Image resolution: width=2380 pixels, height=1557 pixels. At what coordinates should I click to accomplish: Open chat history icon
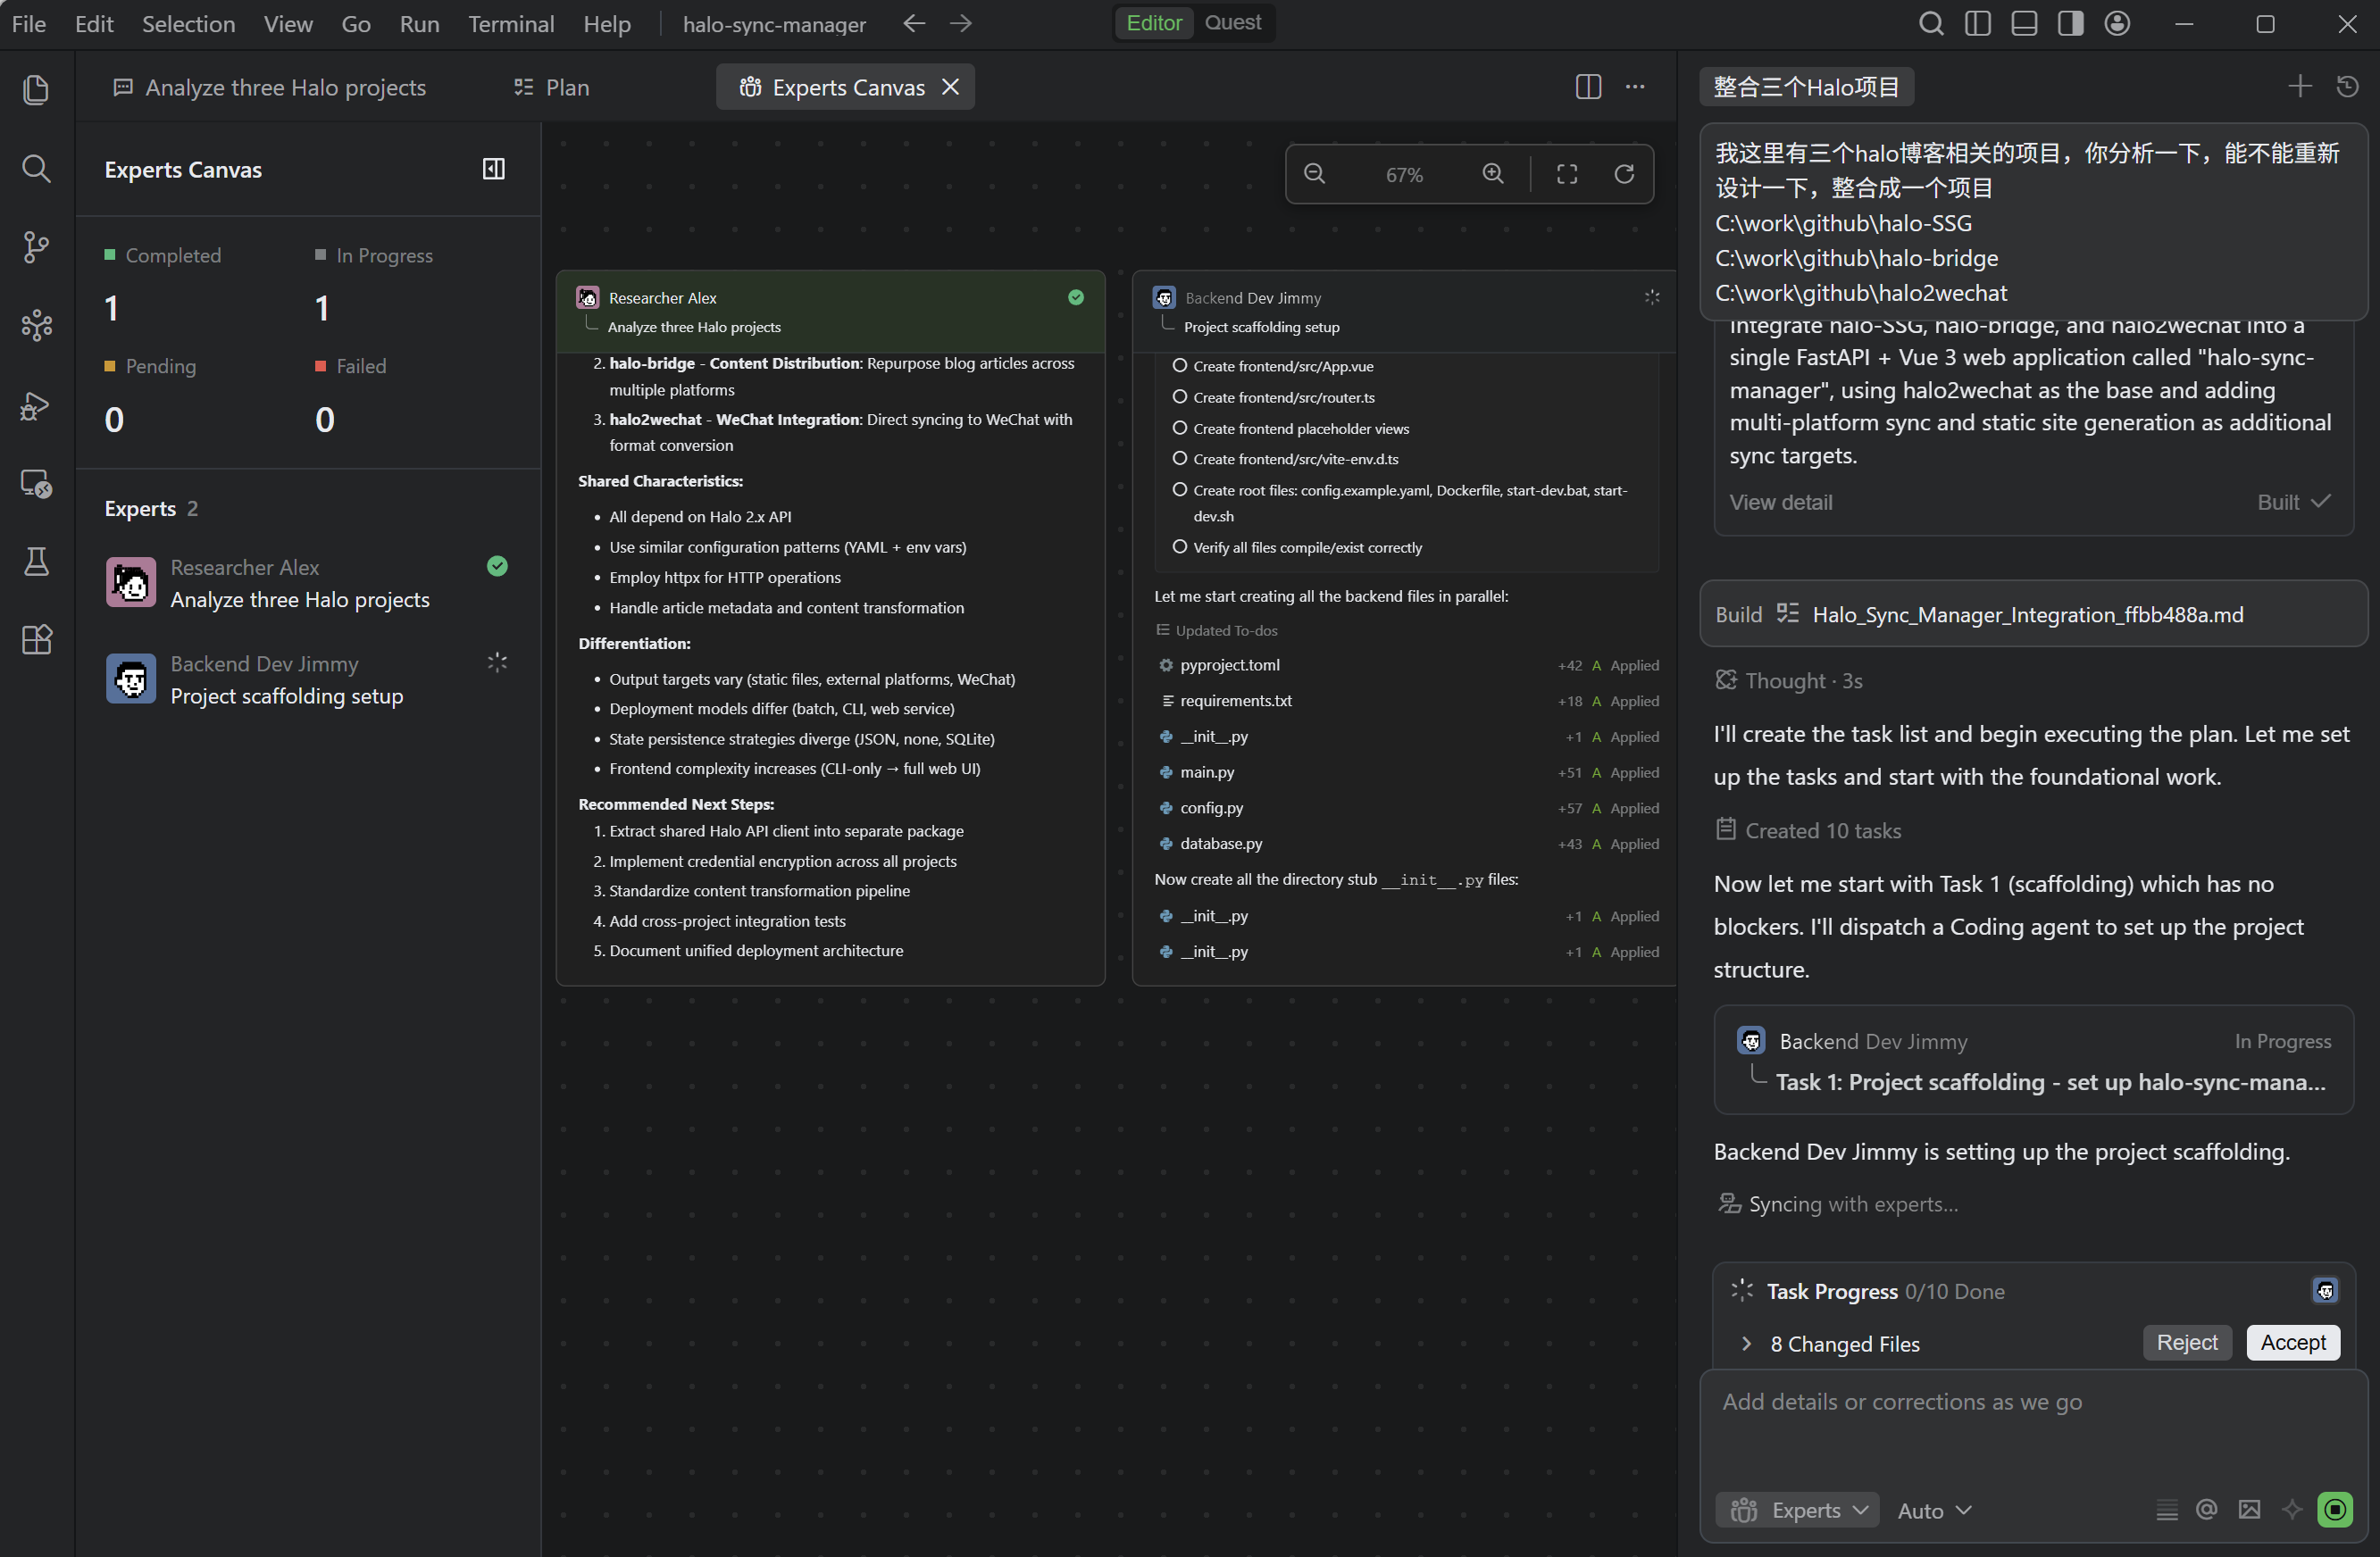pyautogui.click(x=2348, y=87)
